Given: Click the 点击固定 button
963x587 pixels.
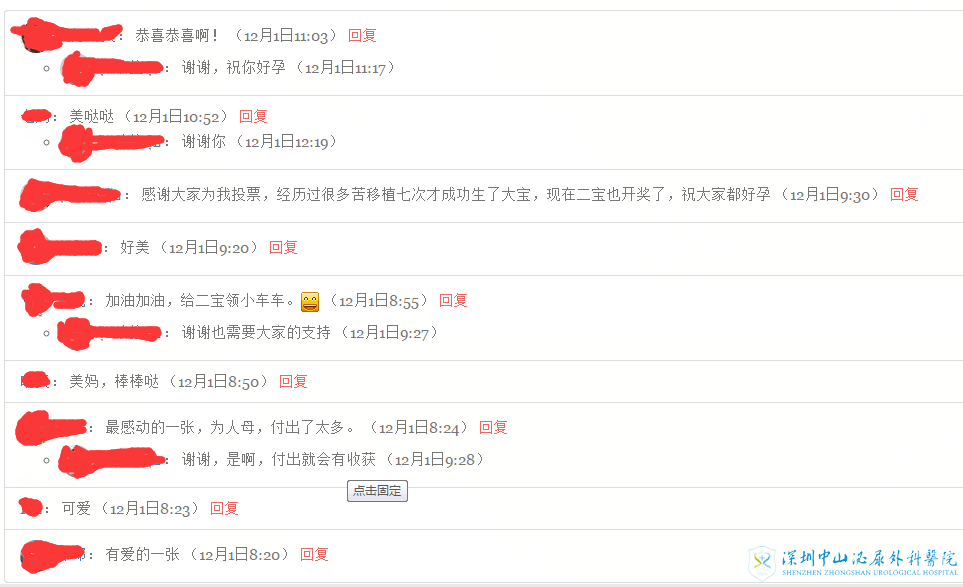Looking at the screenshot, I should pyautogui.click(x=377, y=491).
